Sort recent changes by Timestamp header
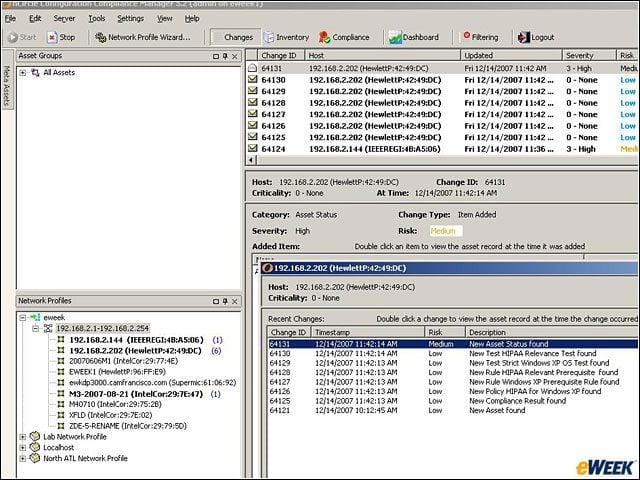The width and height of the screenshot is (640, 480). [x=368, y=332]
